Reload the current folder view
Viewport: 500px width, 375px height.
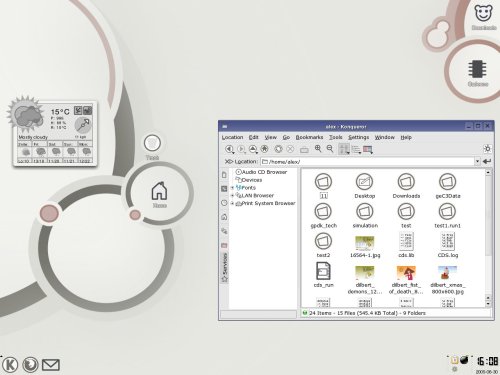tap(278, 149)
